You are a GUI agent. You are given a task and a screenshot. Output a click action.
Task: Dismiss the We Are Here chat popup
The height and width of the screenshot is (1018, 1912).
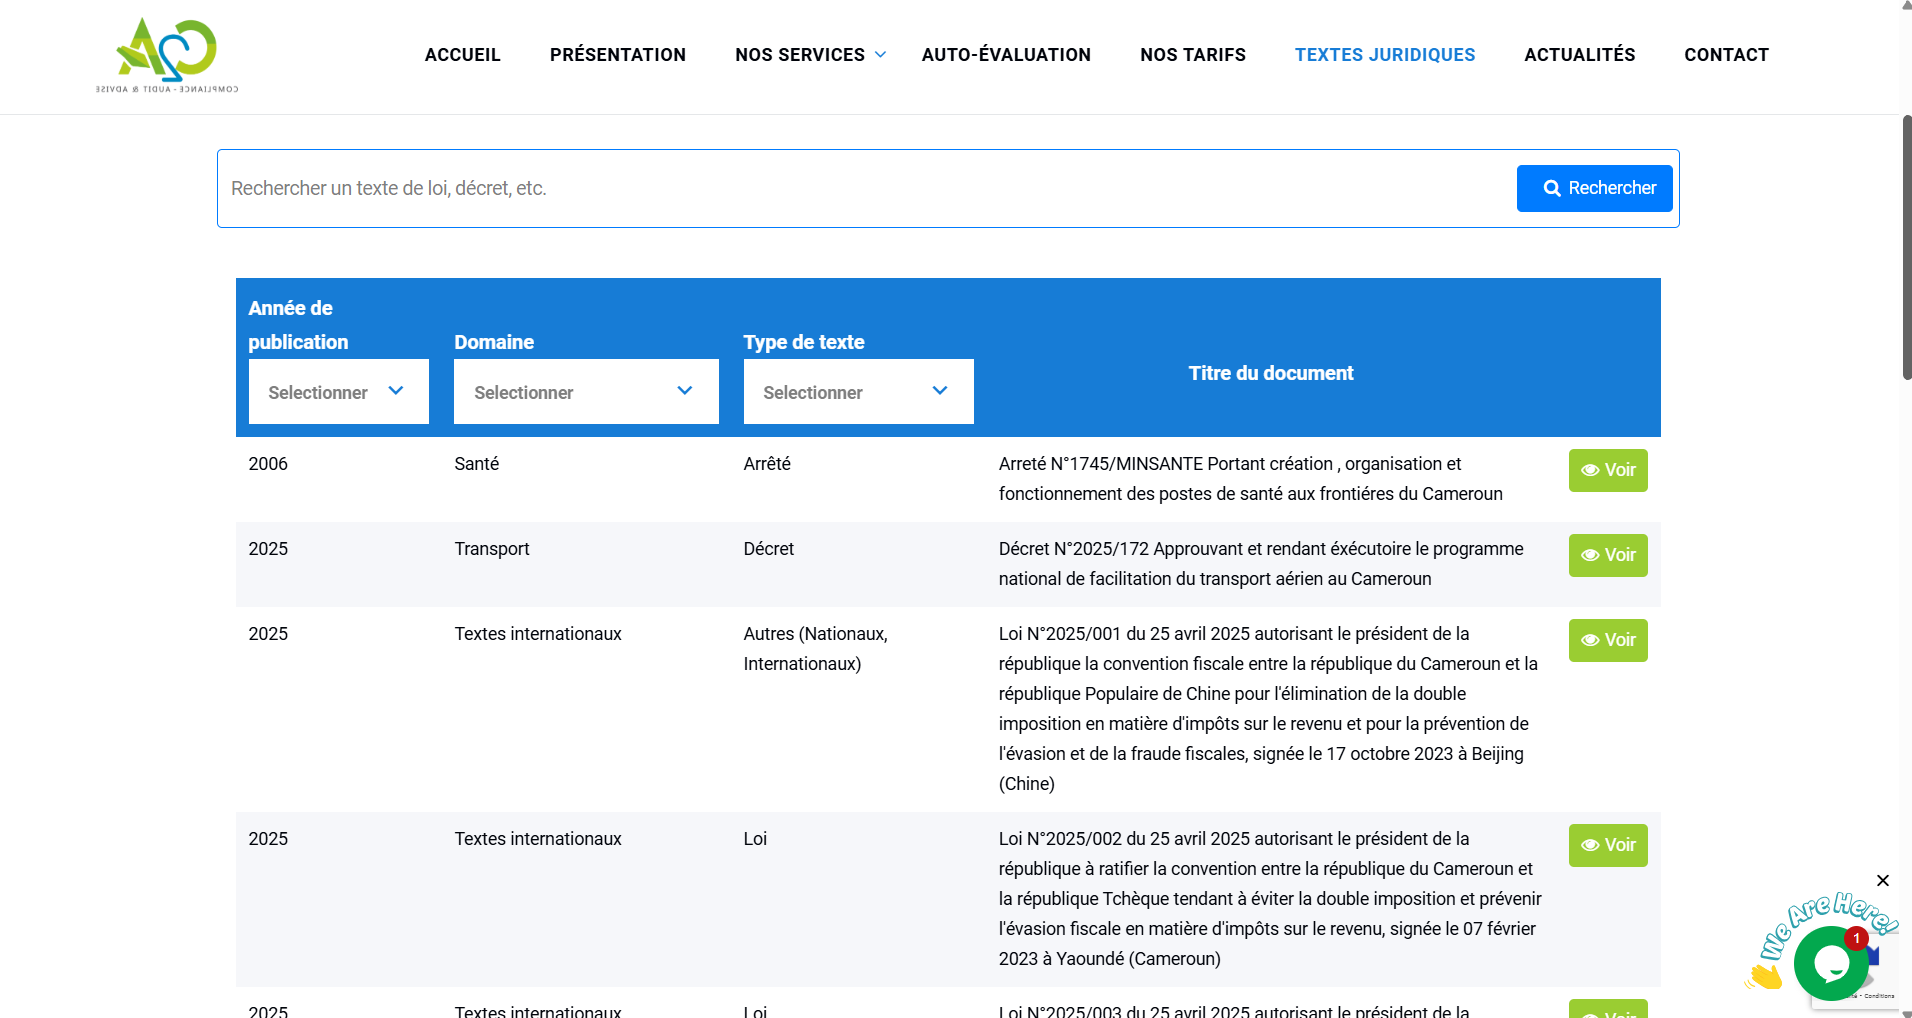click(1883, 881)
